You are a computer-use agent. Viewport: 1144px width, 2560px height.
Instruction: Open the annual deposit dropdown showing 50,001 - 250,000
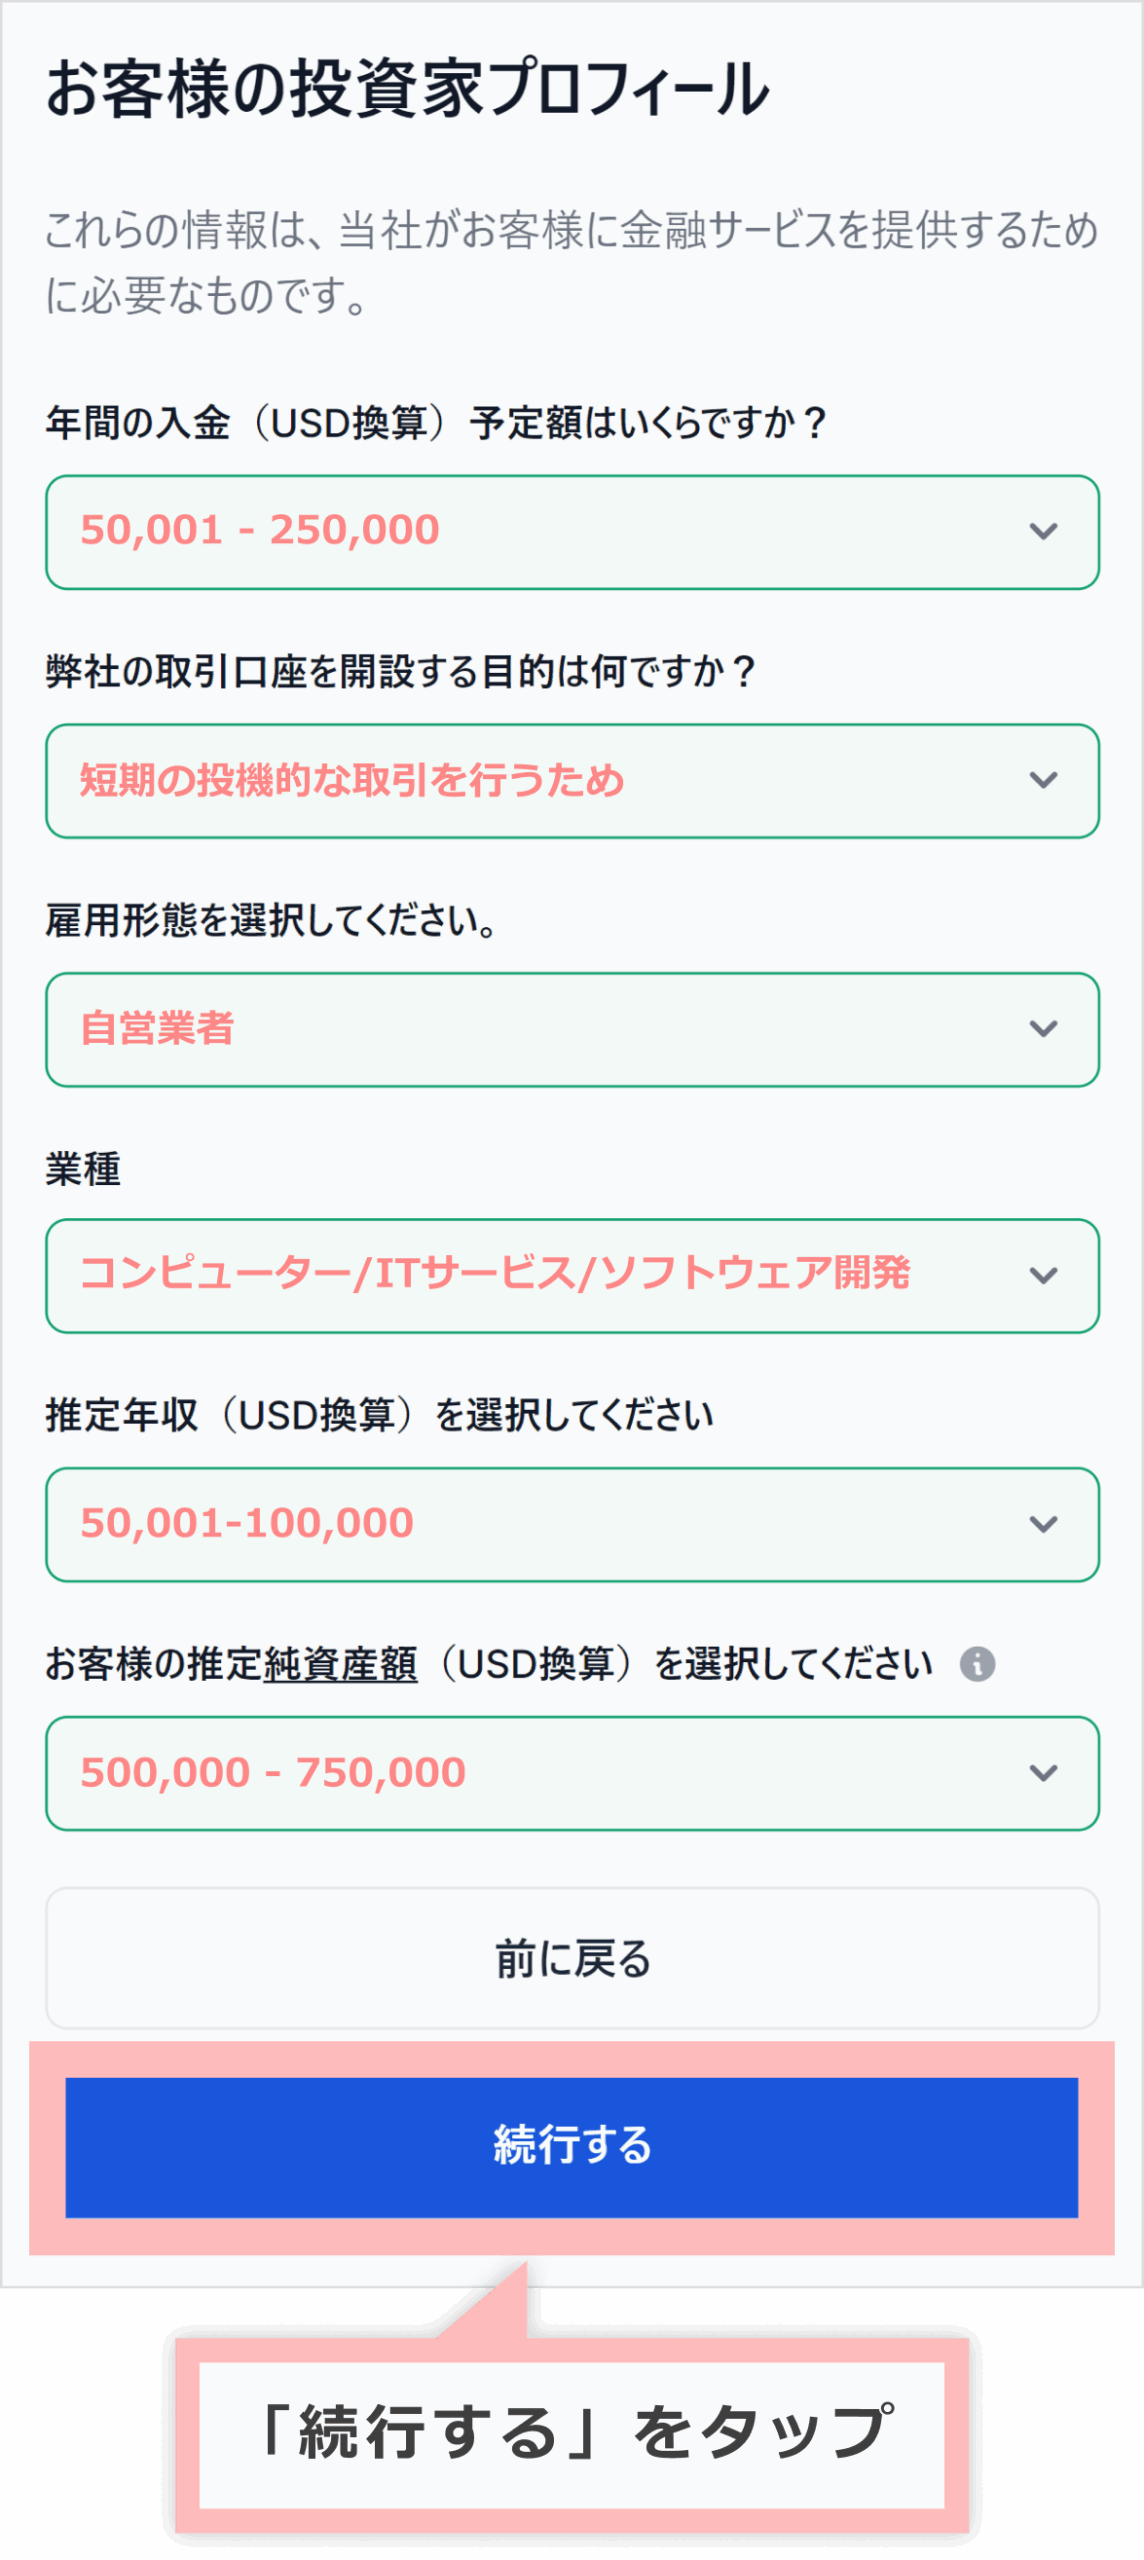point(540,531)
